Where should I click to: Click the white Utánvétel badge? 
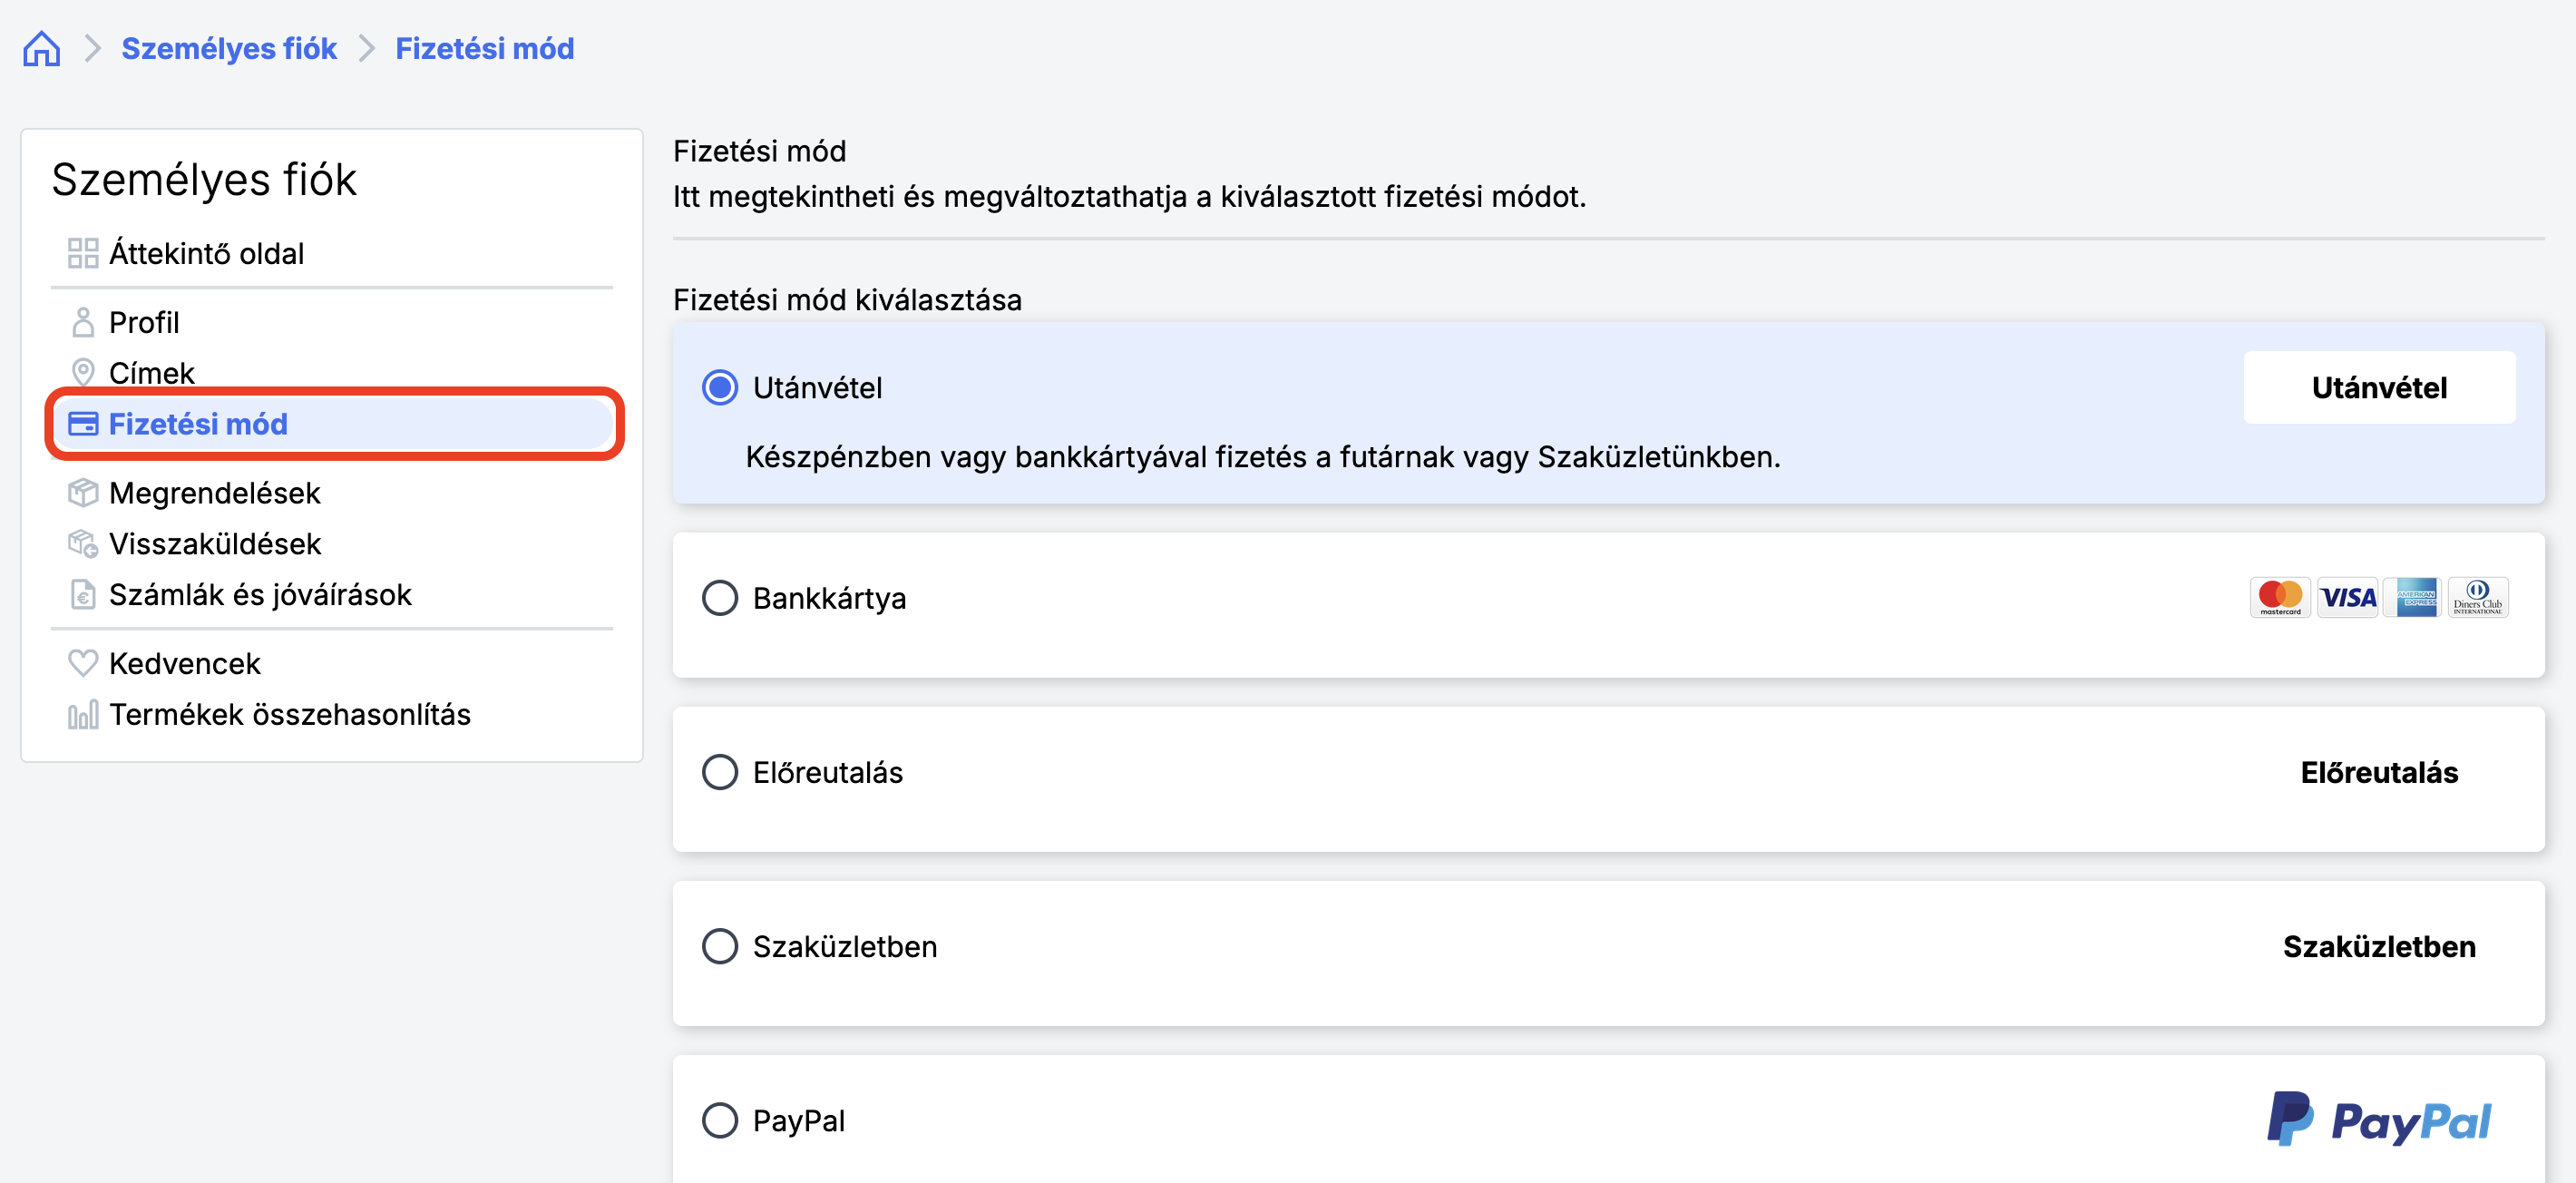tap(2379, 387)
